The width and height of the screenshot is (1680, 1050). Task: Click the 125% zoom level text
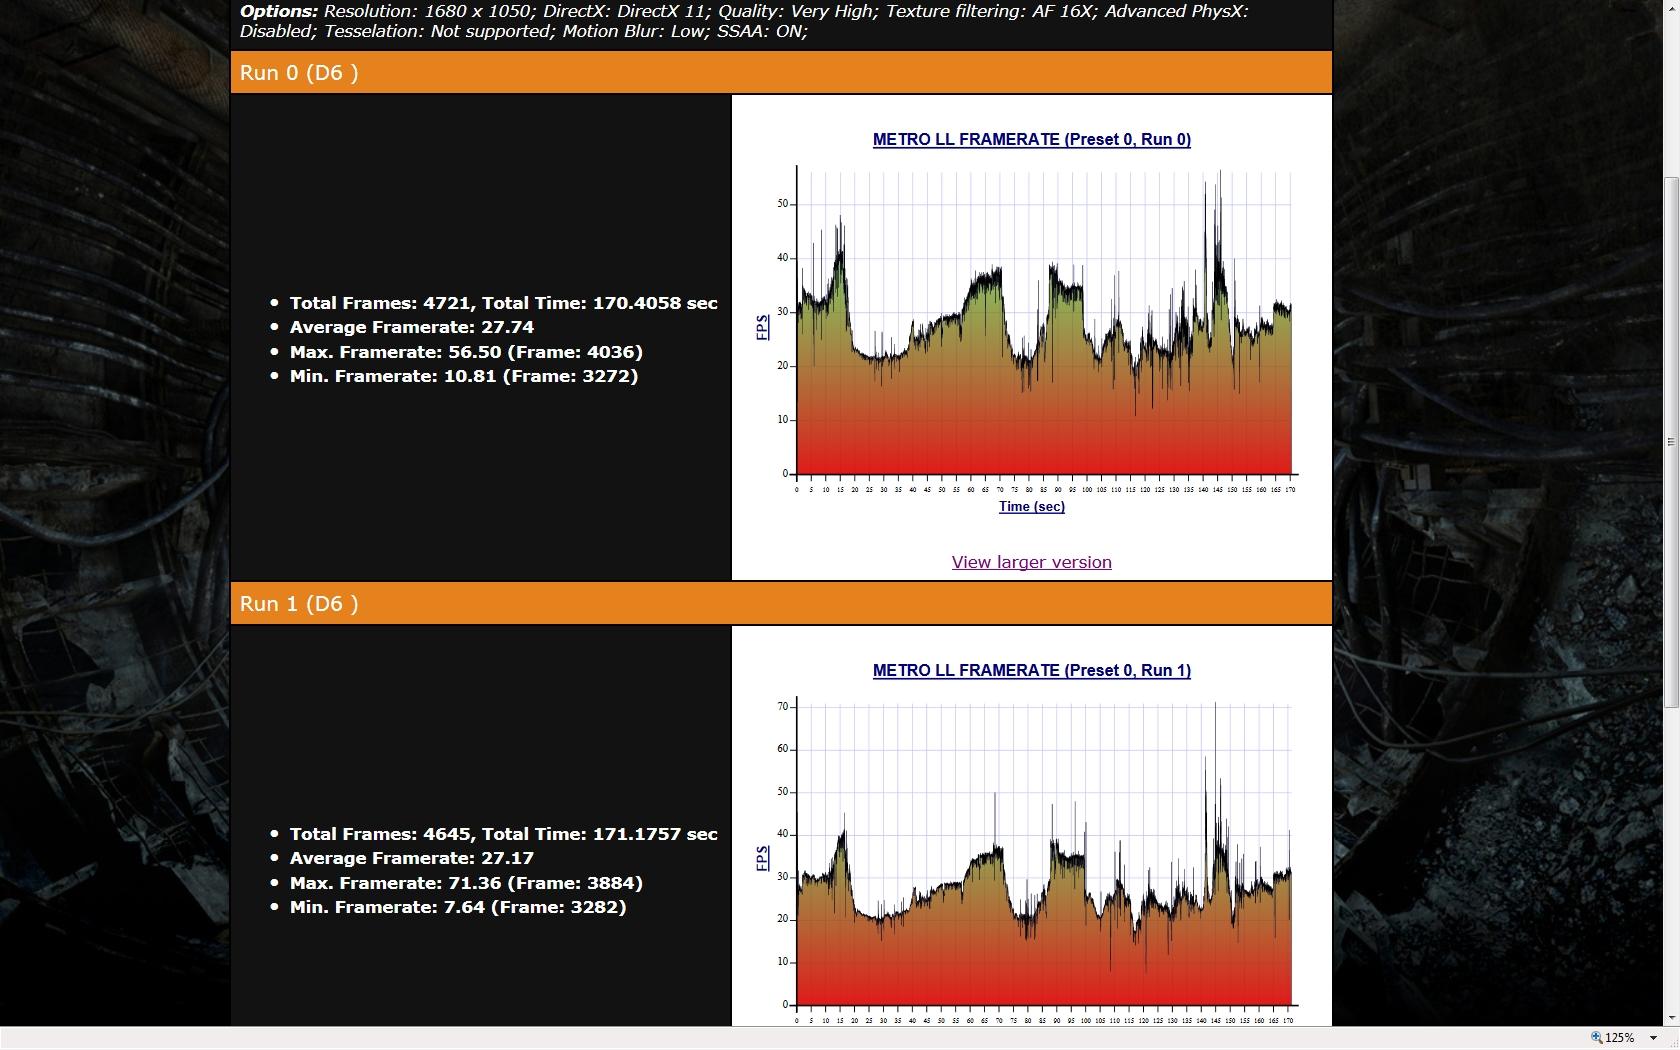tap(1619, 1038)
